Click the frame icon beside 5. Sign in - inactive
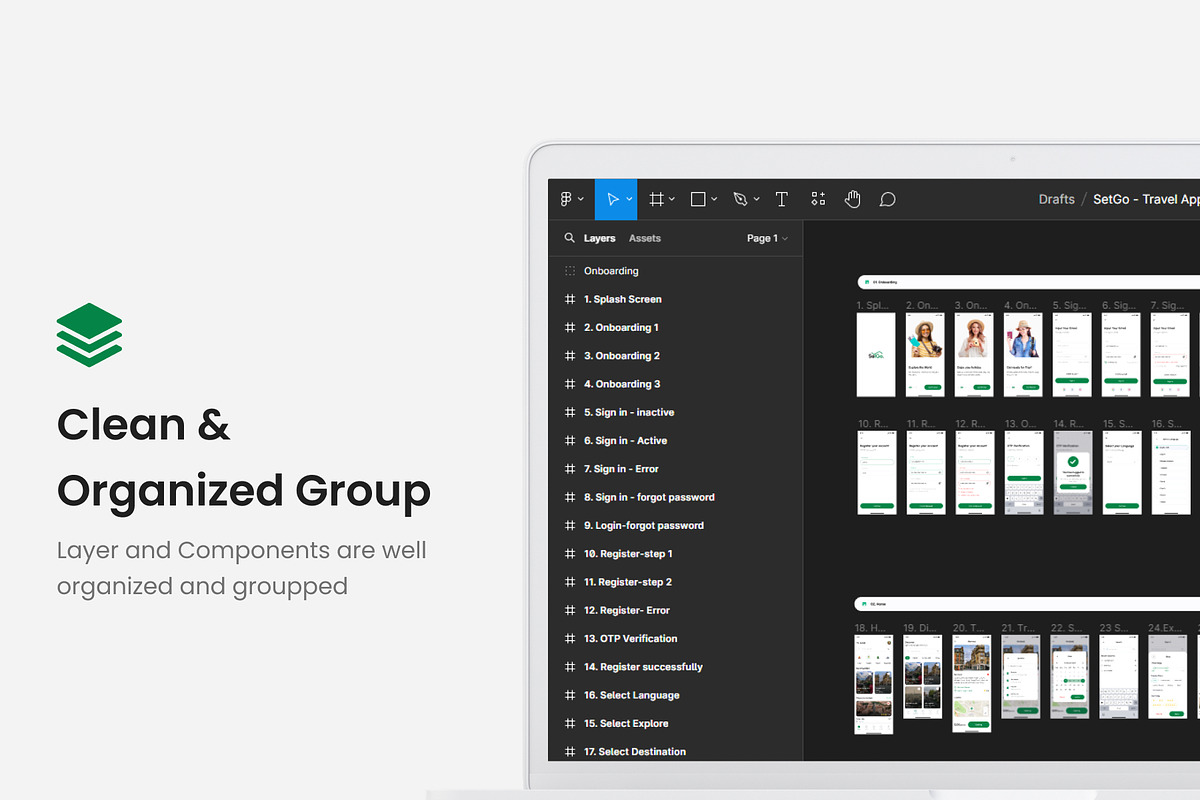1200x800 pixels. point(570,412)
